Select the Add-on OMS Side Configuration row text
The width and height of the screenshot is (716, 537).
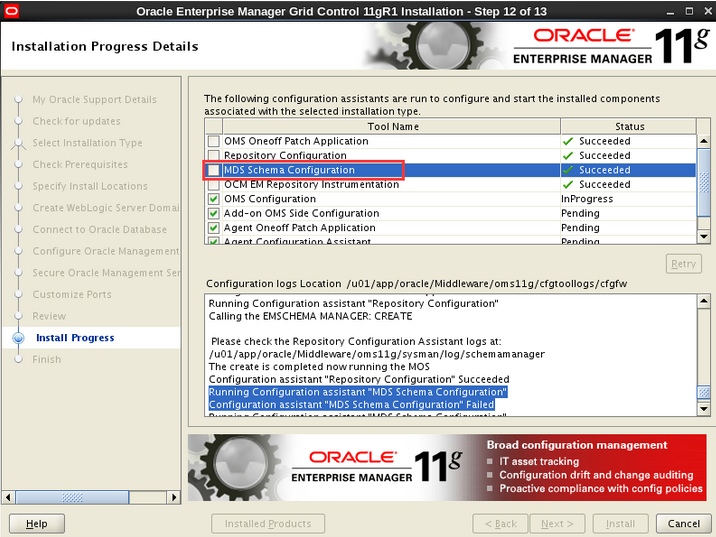point(301,213)
